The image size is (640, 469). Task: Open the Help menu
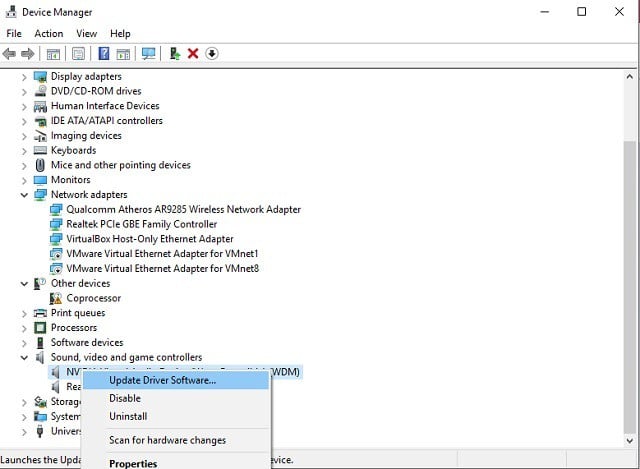click(x=120, y=33)
